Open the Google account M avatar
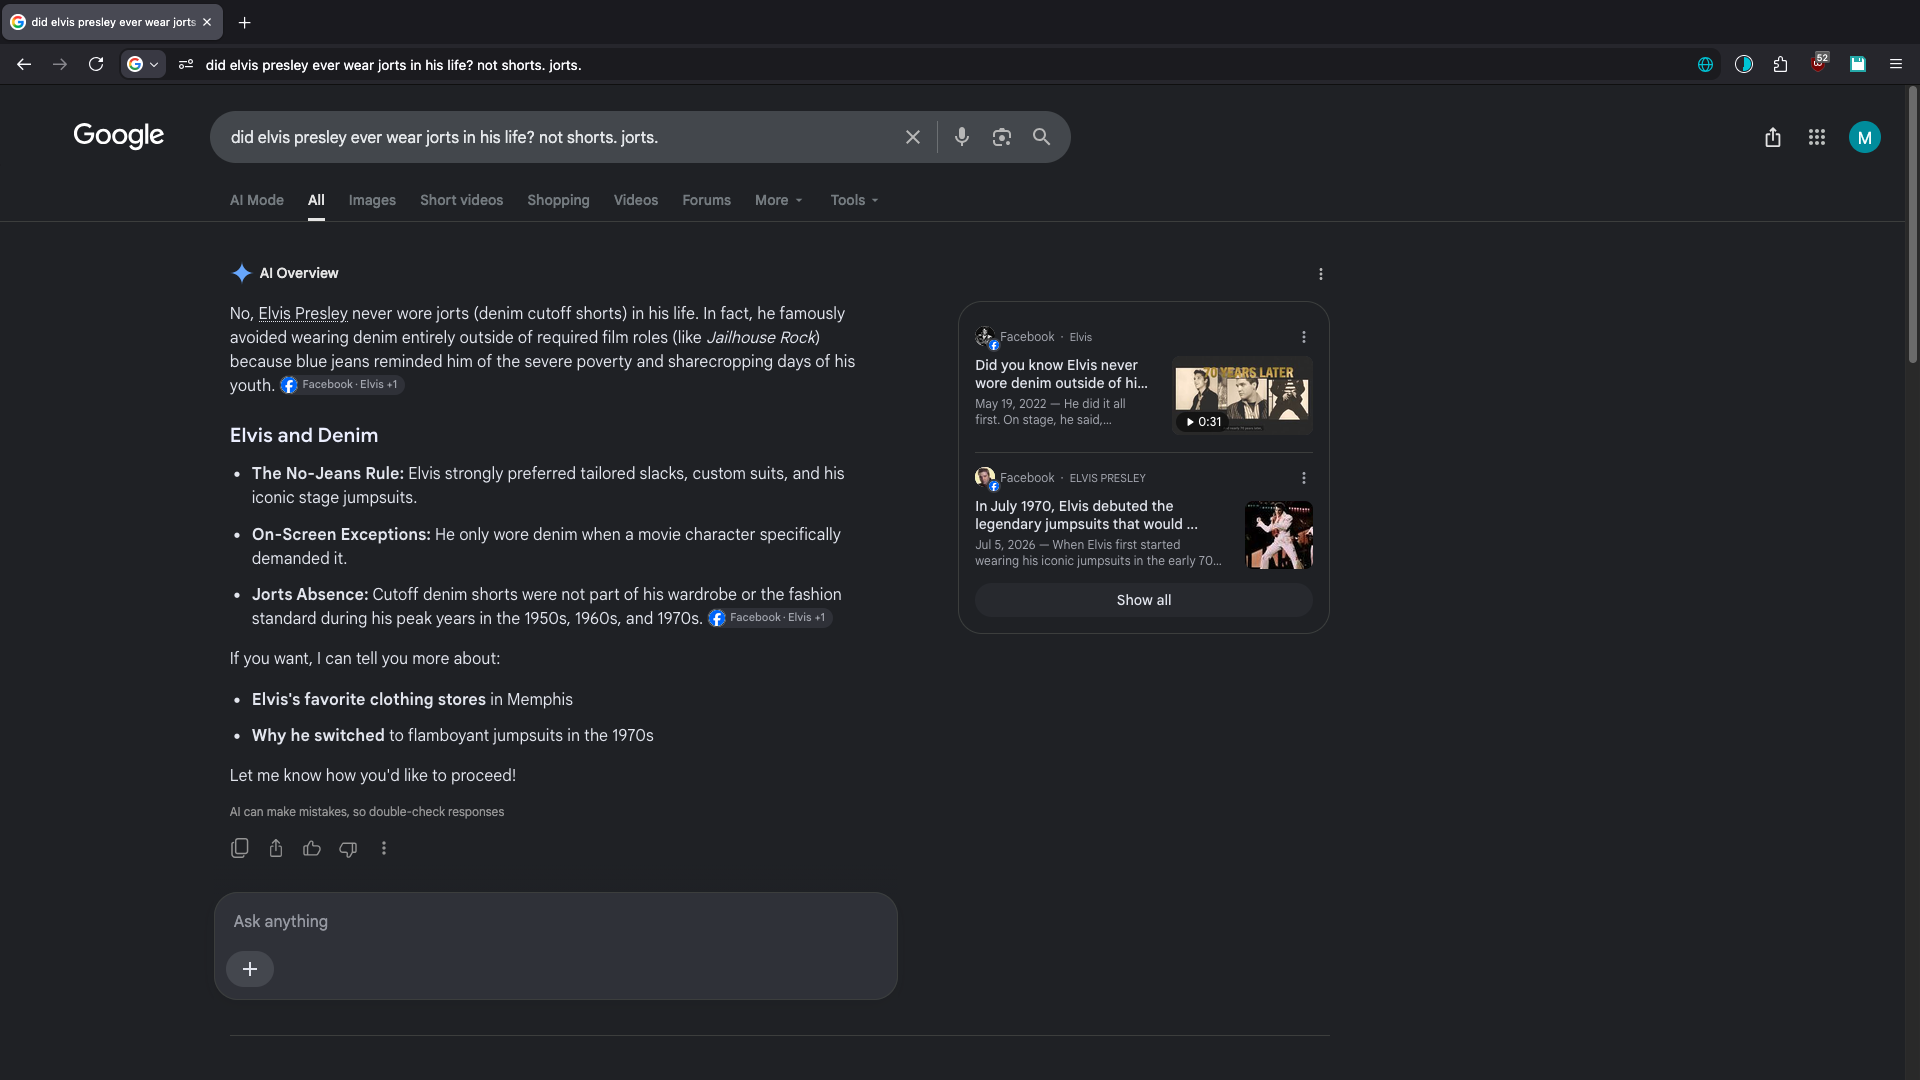This screenshot has height=1080, width=1920. pyautogui.click(x=1864, y=137)
